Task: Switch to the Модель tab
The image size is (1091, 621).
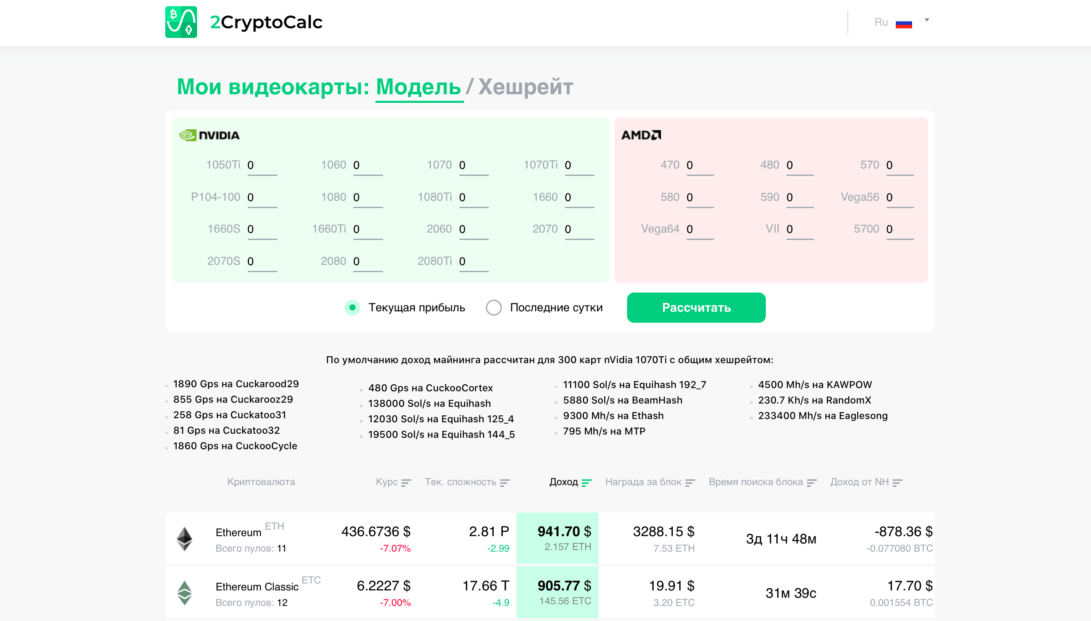Action: pyautogui.click(x=419, y=87)
